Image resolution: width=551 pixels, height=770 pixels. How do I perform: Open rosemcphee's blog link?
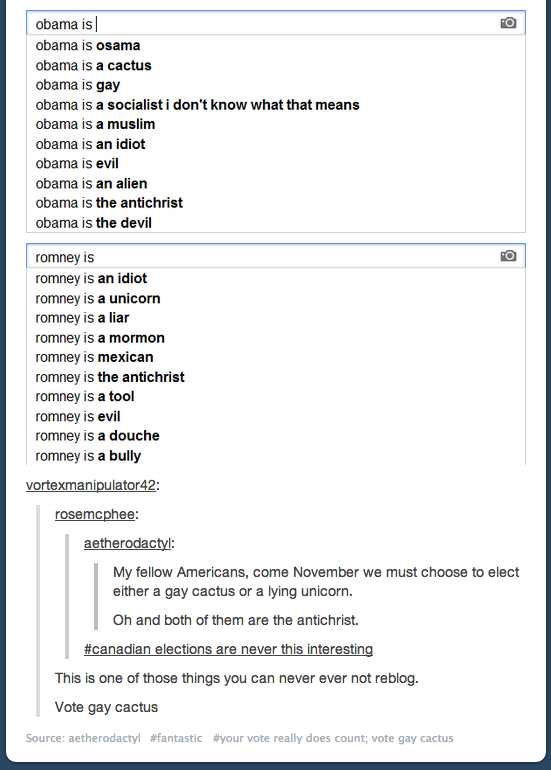(95, 514)
